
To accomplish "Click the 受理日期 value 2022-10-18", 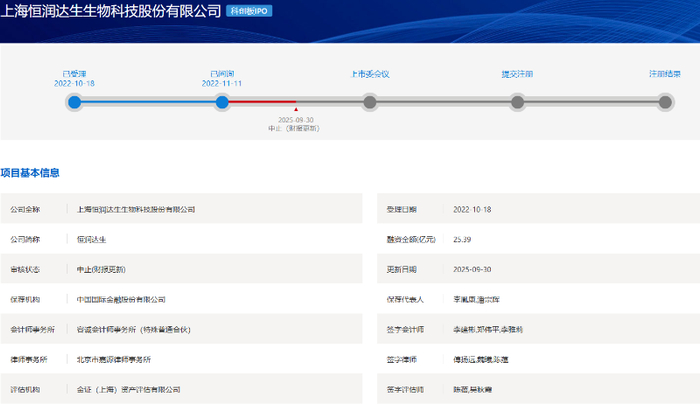I will 475,209.
